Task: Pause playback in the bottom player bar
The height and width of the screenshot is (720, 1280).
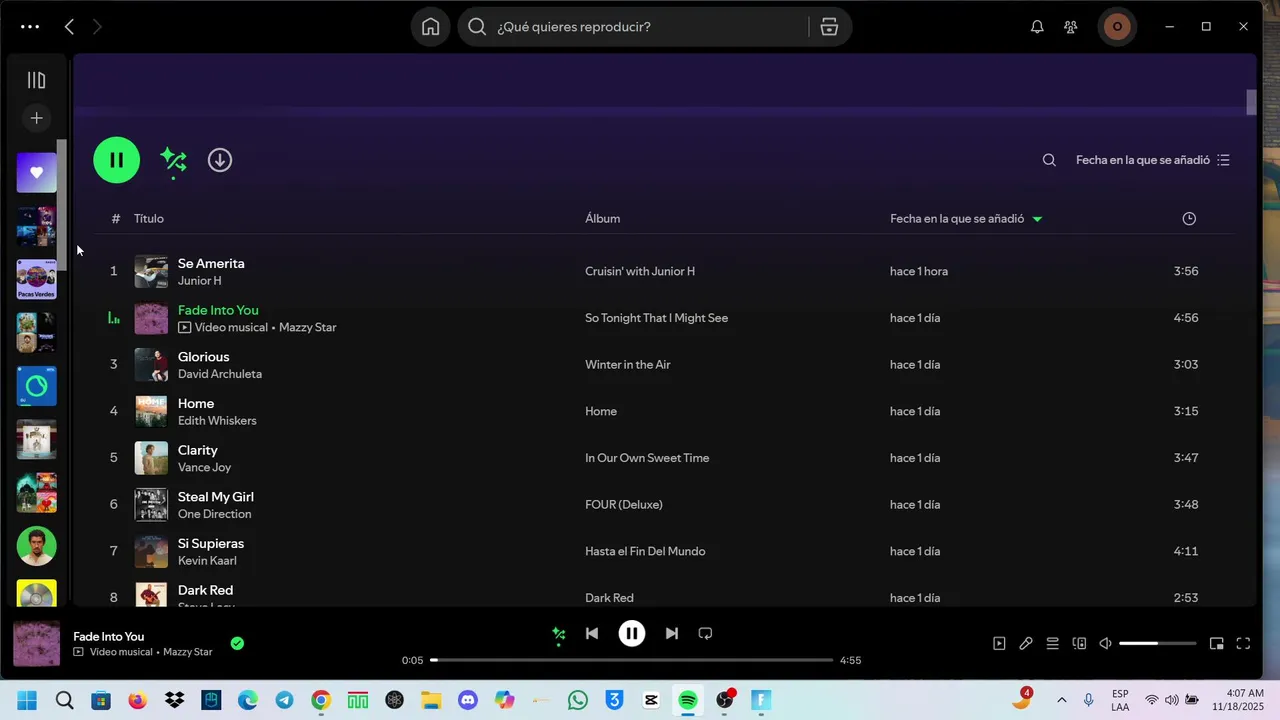Action: (632, 633)
